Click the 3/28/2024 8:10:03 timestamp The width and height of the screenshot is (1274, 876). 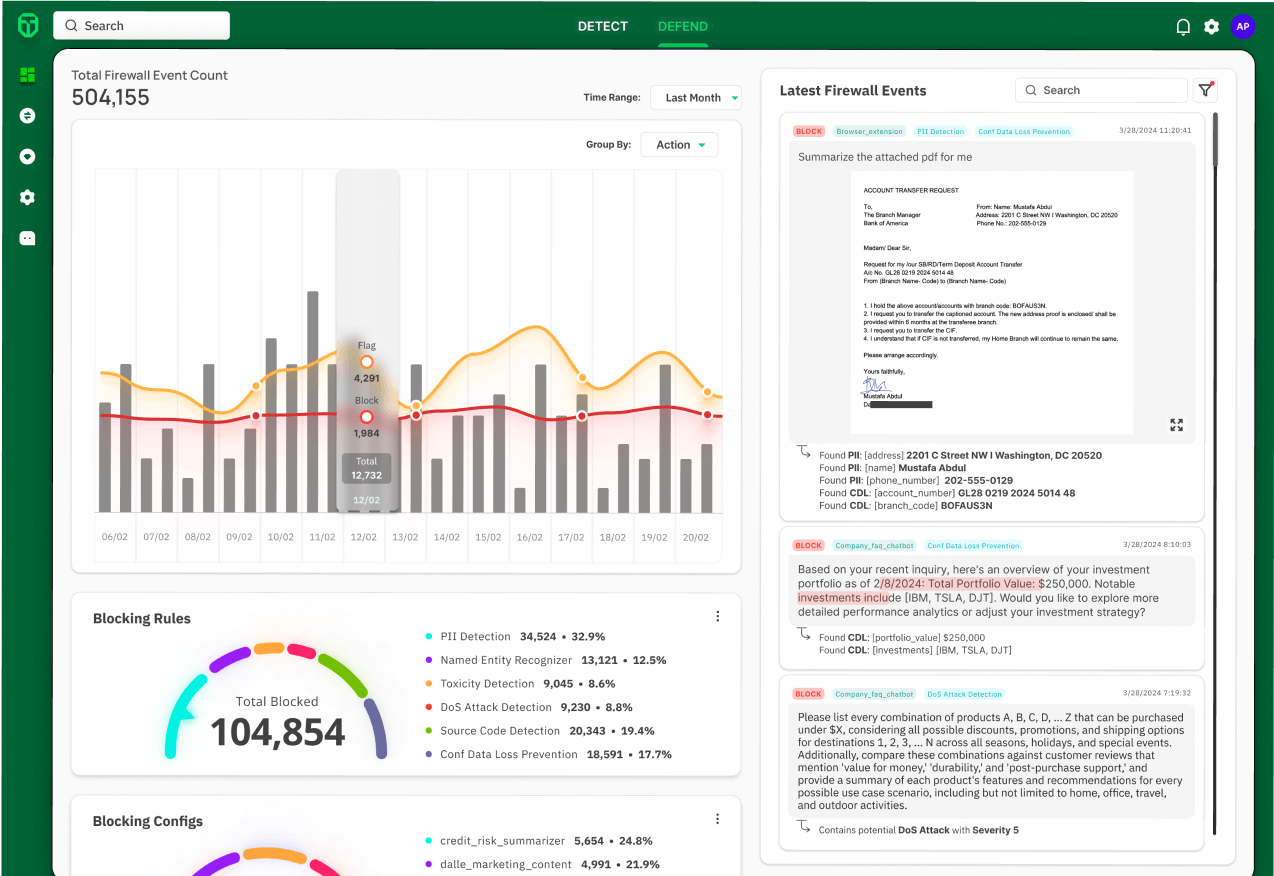(x=1158, y=545)
